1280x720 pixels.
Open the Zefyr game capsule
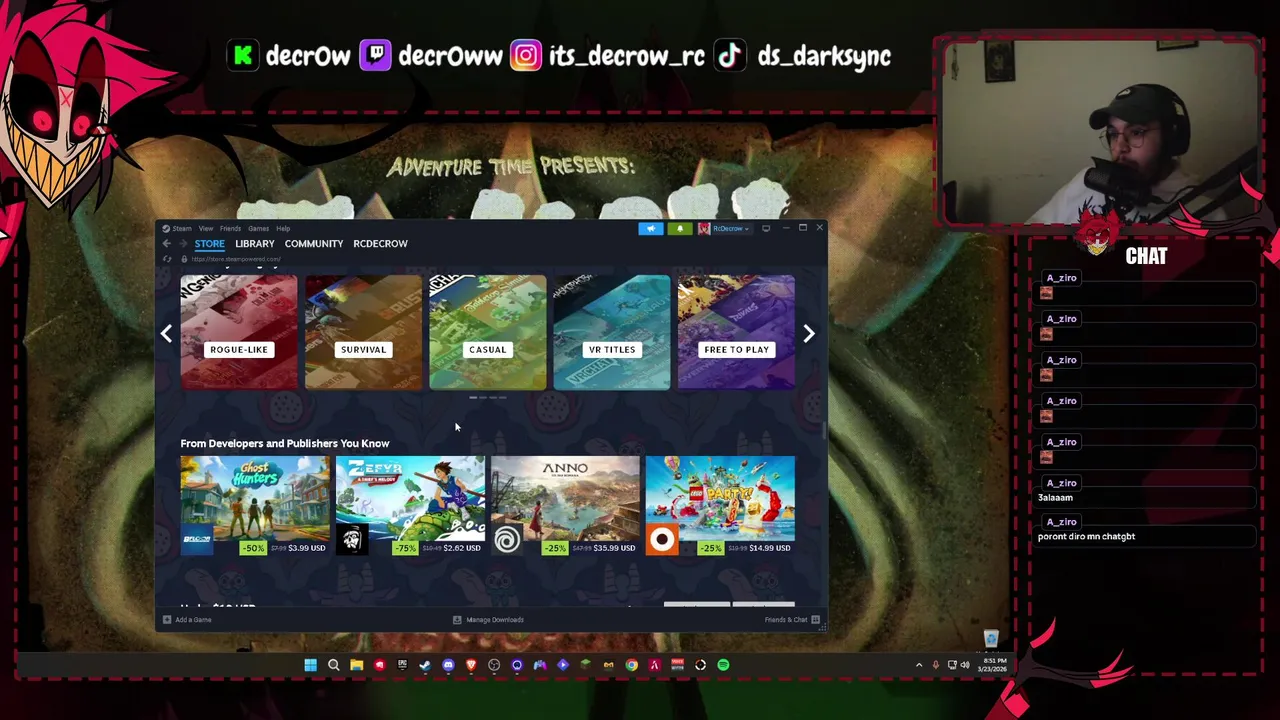(409, 505)
